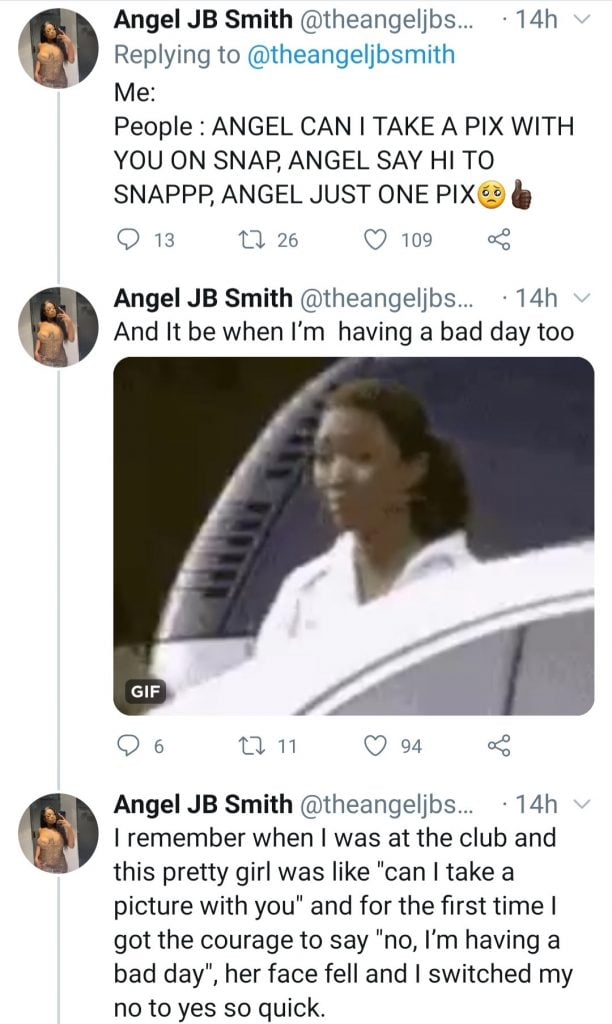Play the GIF of woman in car
This screenshot has width=612, height=1024.
354,535
